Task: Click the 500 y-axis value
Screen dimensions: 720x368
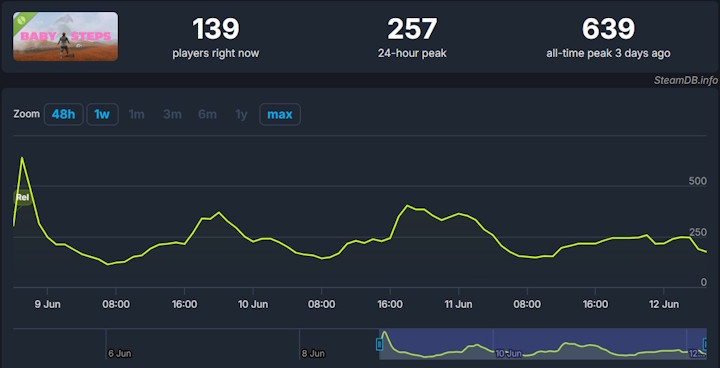Action: [698, 181]
